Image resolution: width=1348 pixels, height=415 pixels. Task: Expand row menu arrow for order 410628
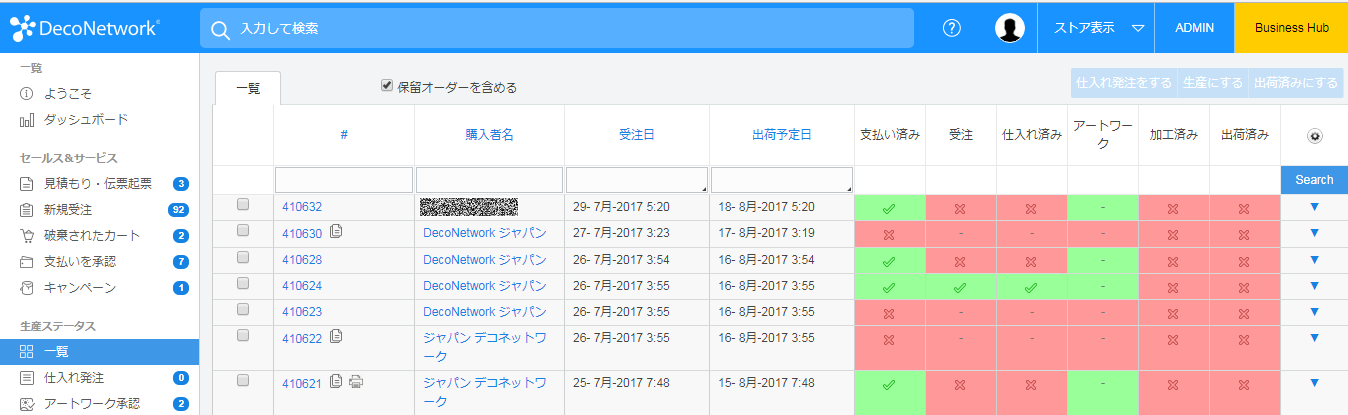click(1314, 259)
